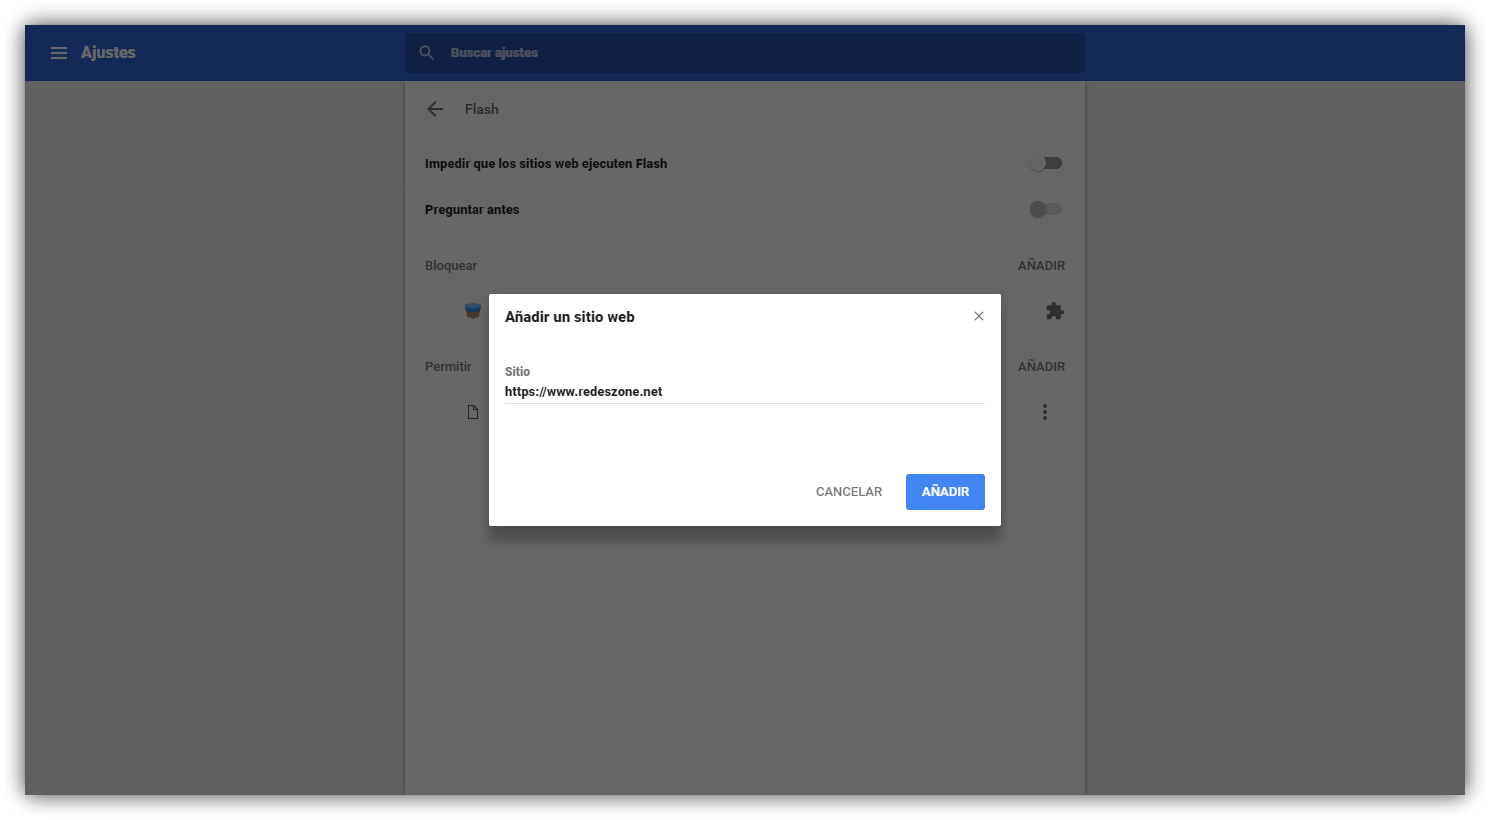Click AÑADIR next to Bloquear

click(x=1041, y=266)
